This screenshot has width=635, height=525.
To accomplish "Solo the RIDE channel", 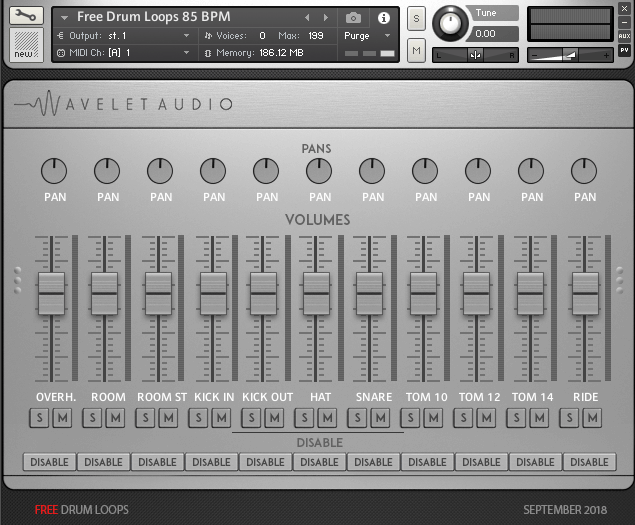I will tap(570, 418).
